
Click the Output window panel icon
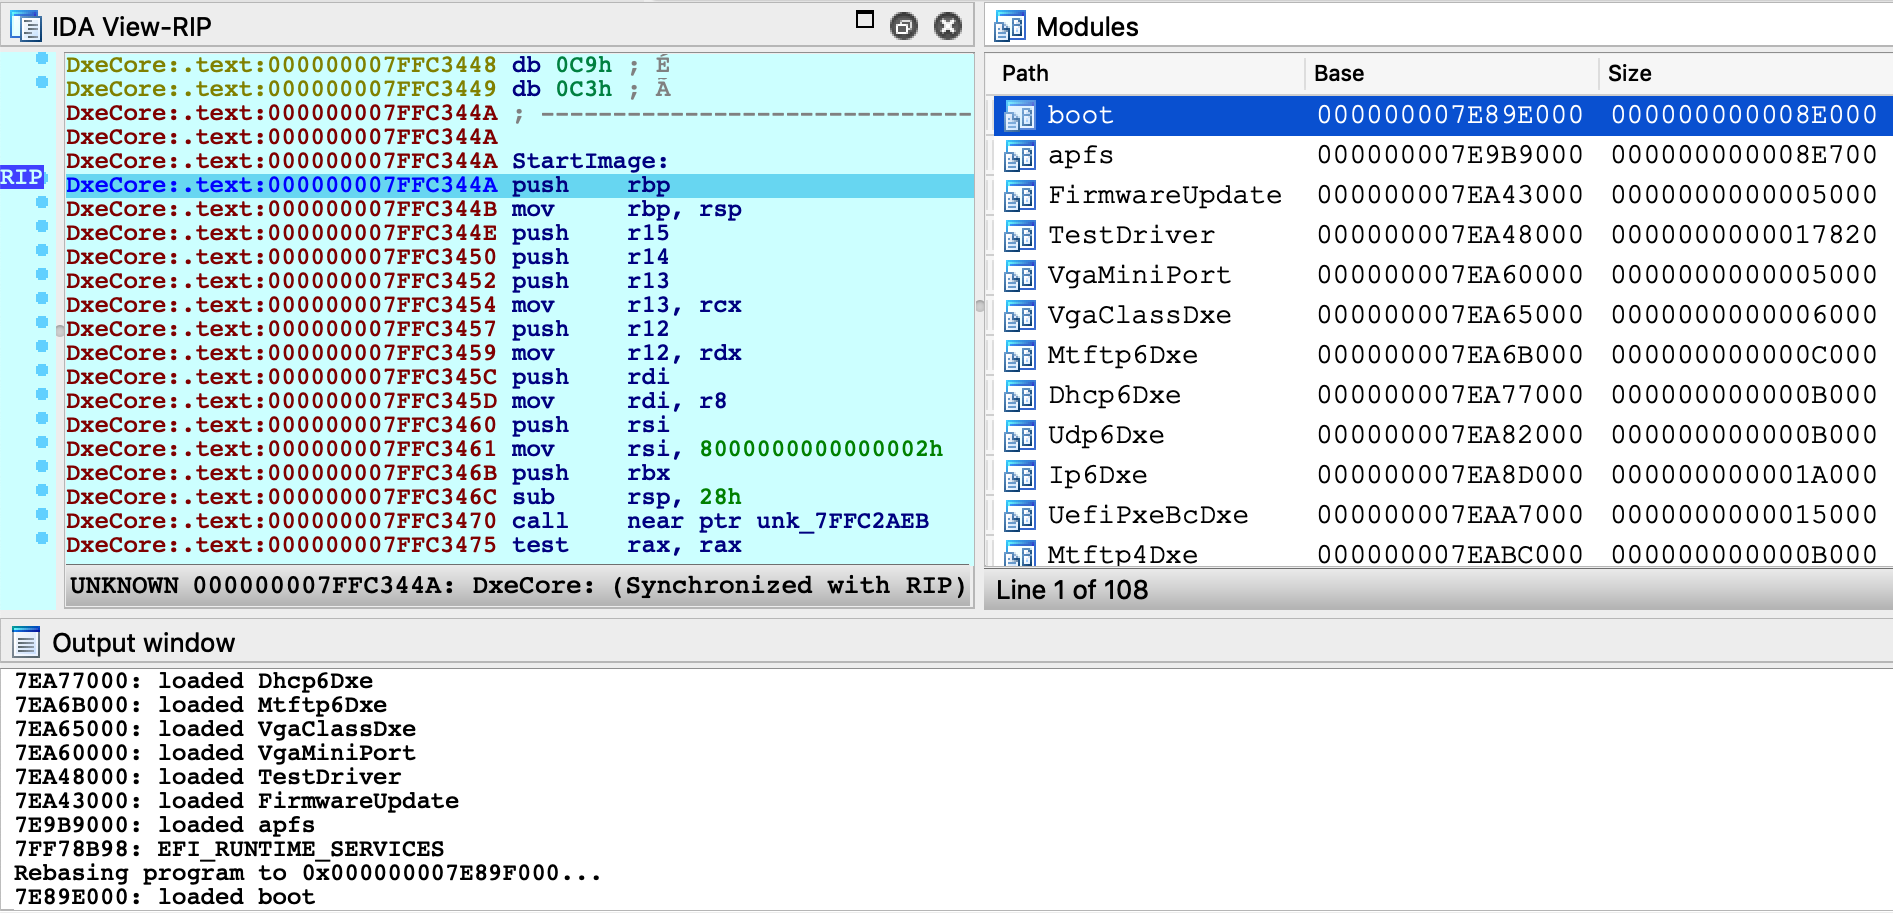25,642
